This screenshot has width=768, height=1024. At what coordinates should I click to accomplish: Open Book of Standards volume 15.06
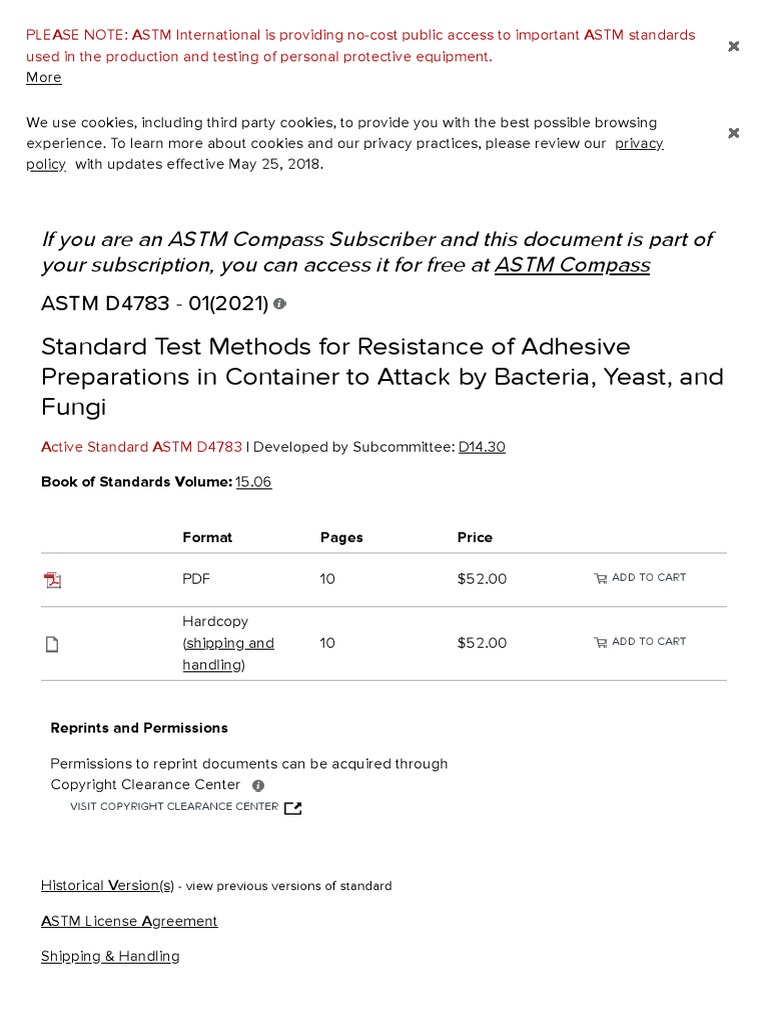(253, 482)
